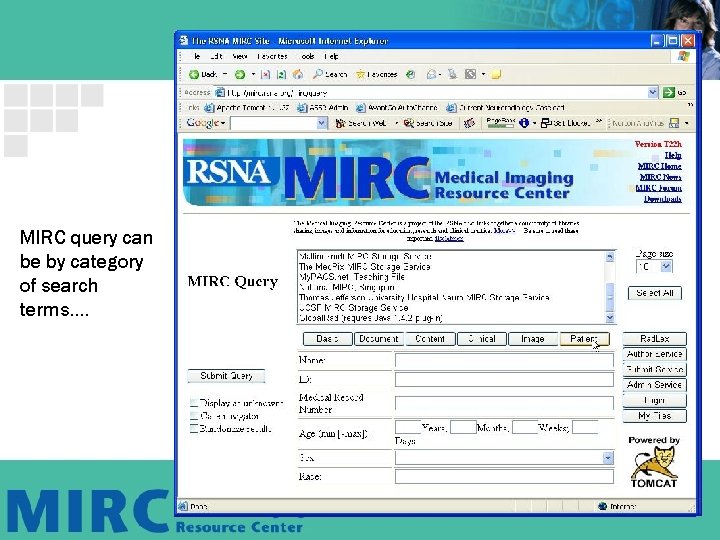
Task: Open the Author Service button
Action: coord(655,354)
